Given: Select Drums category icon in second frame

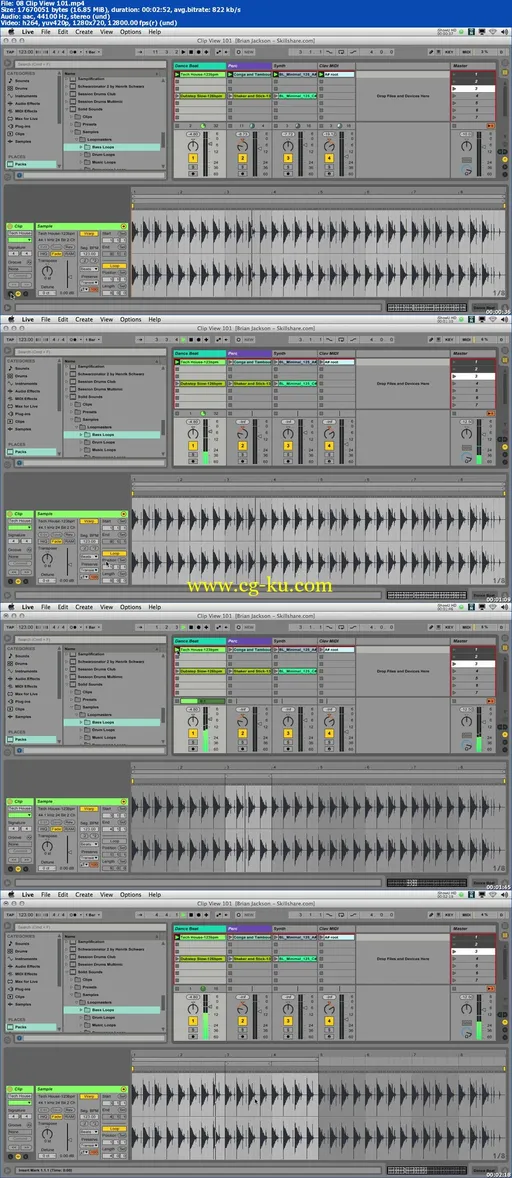Looking at the screenshot, I should point(10,377).
